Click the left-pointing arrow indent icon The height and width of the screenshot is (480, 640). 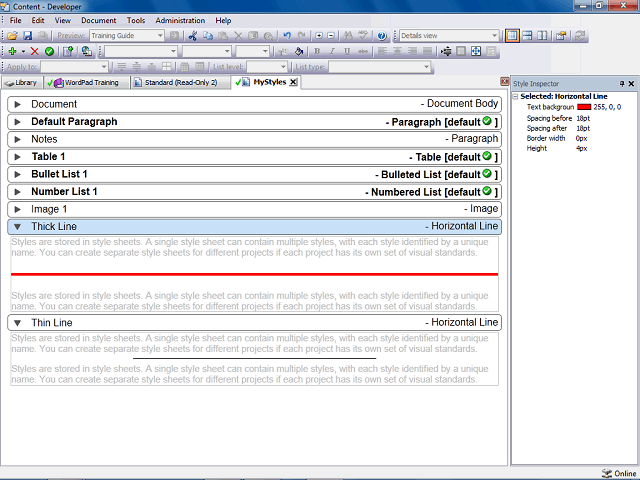tap(446, 51)
